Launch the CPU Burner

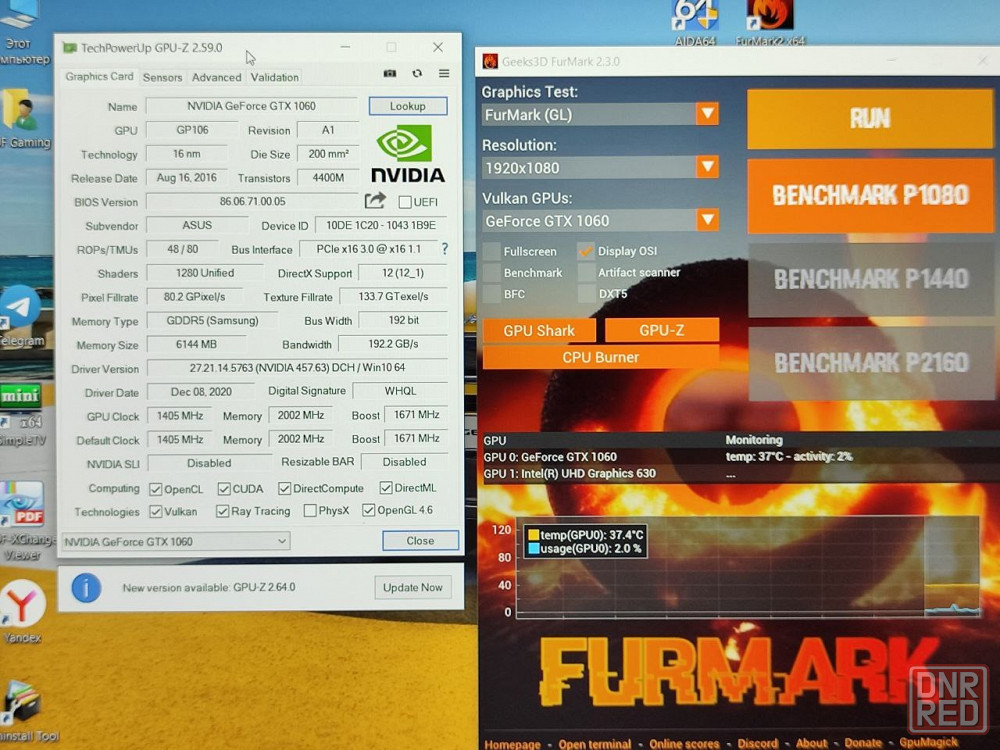click(600, 357)
